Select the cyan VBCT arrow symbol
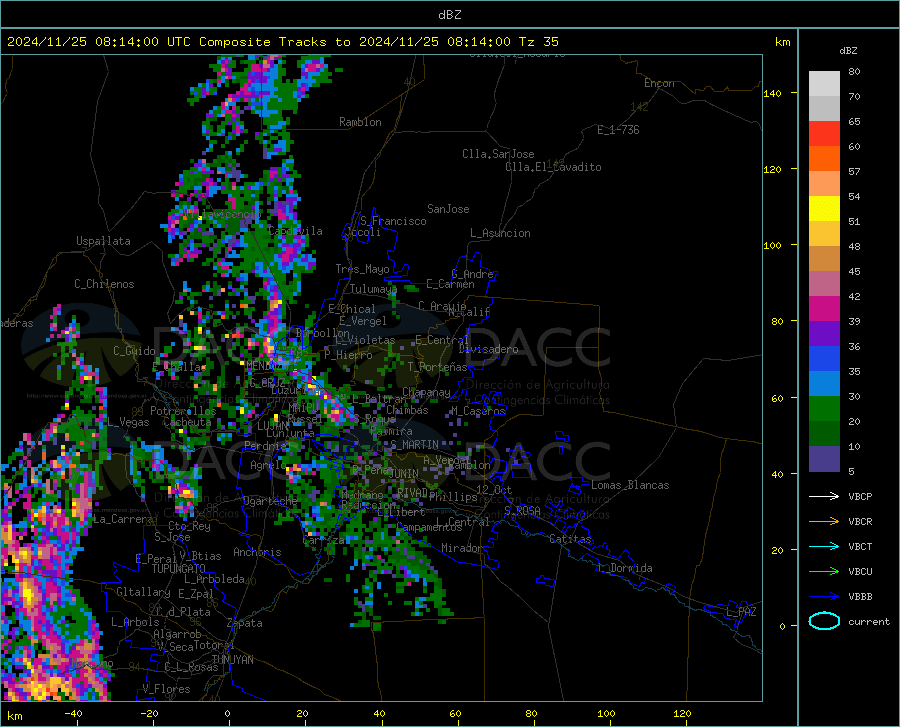900x727 pixels. pyautogui.click(x=824, y=546)
